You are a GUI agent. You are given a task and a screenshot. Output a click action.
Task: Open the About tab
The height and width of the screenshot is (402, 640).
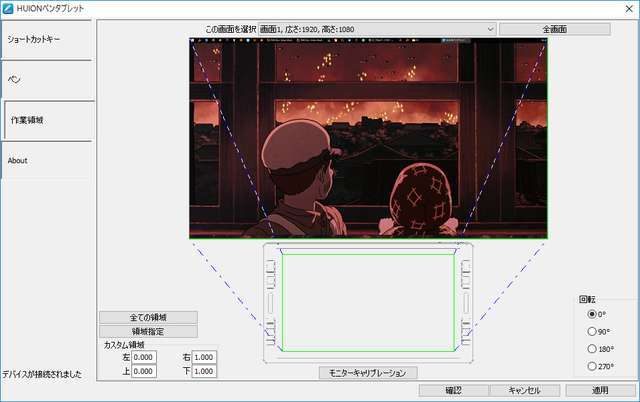click(x=46, y=160)
